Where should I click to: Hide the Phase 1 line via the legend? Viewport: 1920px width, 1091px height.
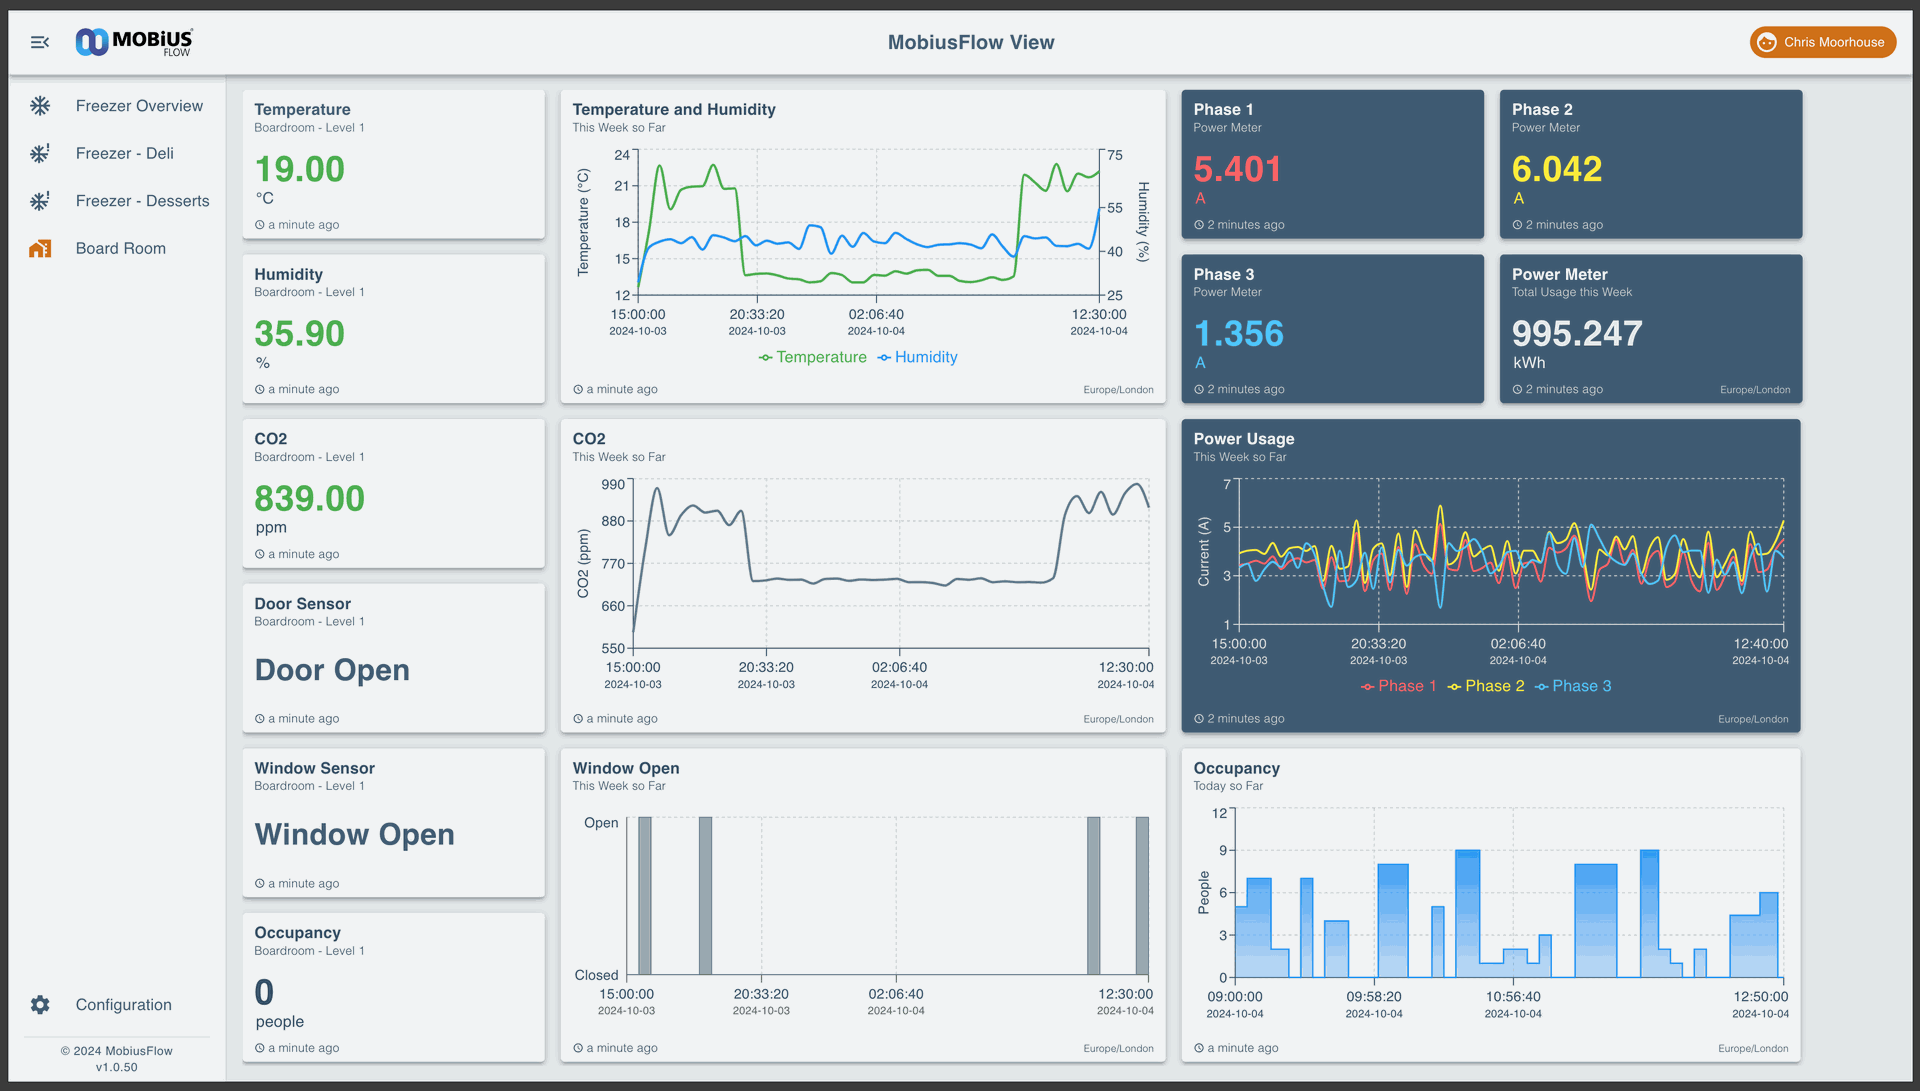(1398, 687)
